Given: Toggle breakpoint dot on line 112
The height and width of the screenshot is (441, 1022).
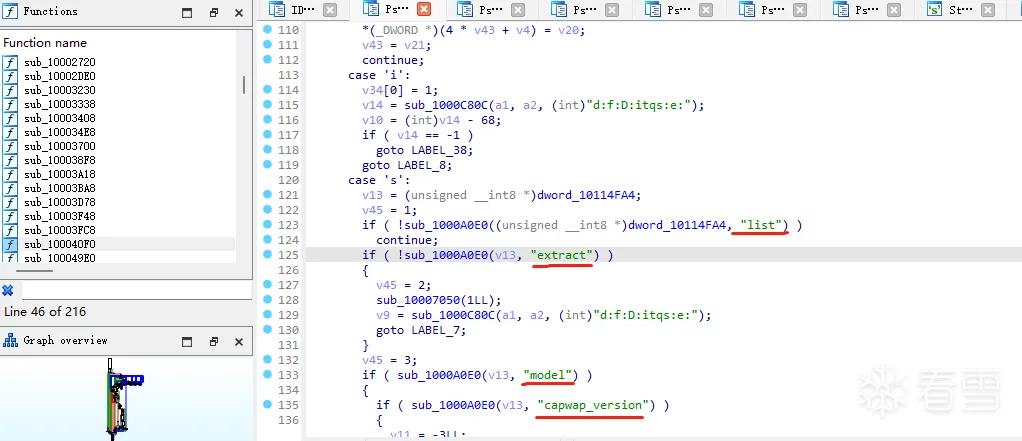Looking at the screenshot, I should [267, 59].
